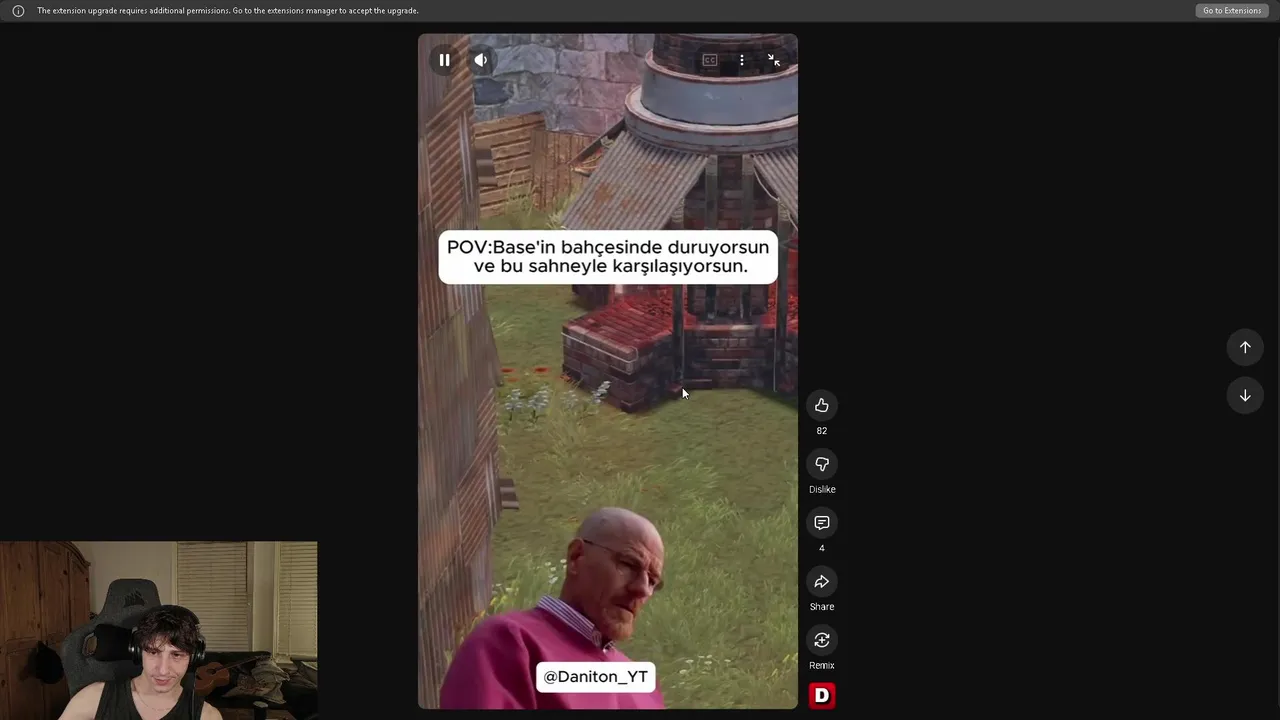Click the Share label text
1280x720 pixels.
pyautogui.click(x=822, y=607)
